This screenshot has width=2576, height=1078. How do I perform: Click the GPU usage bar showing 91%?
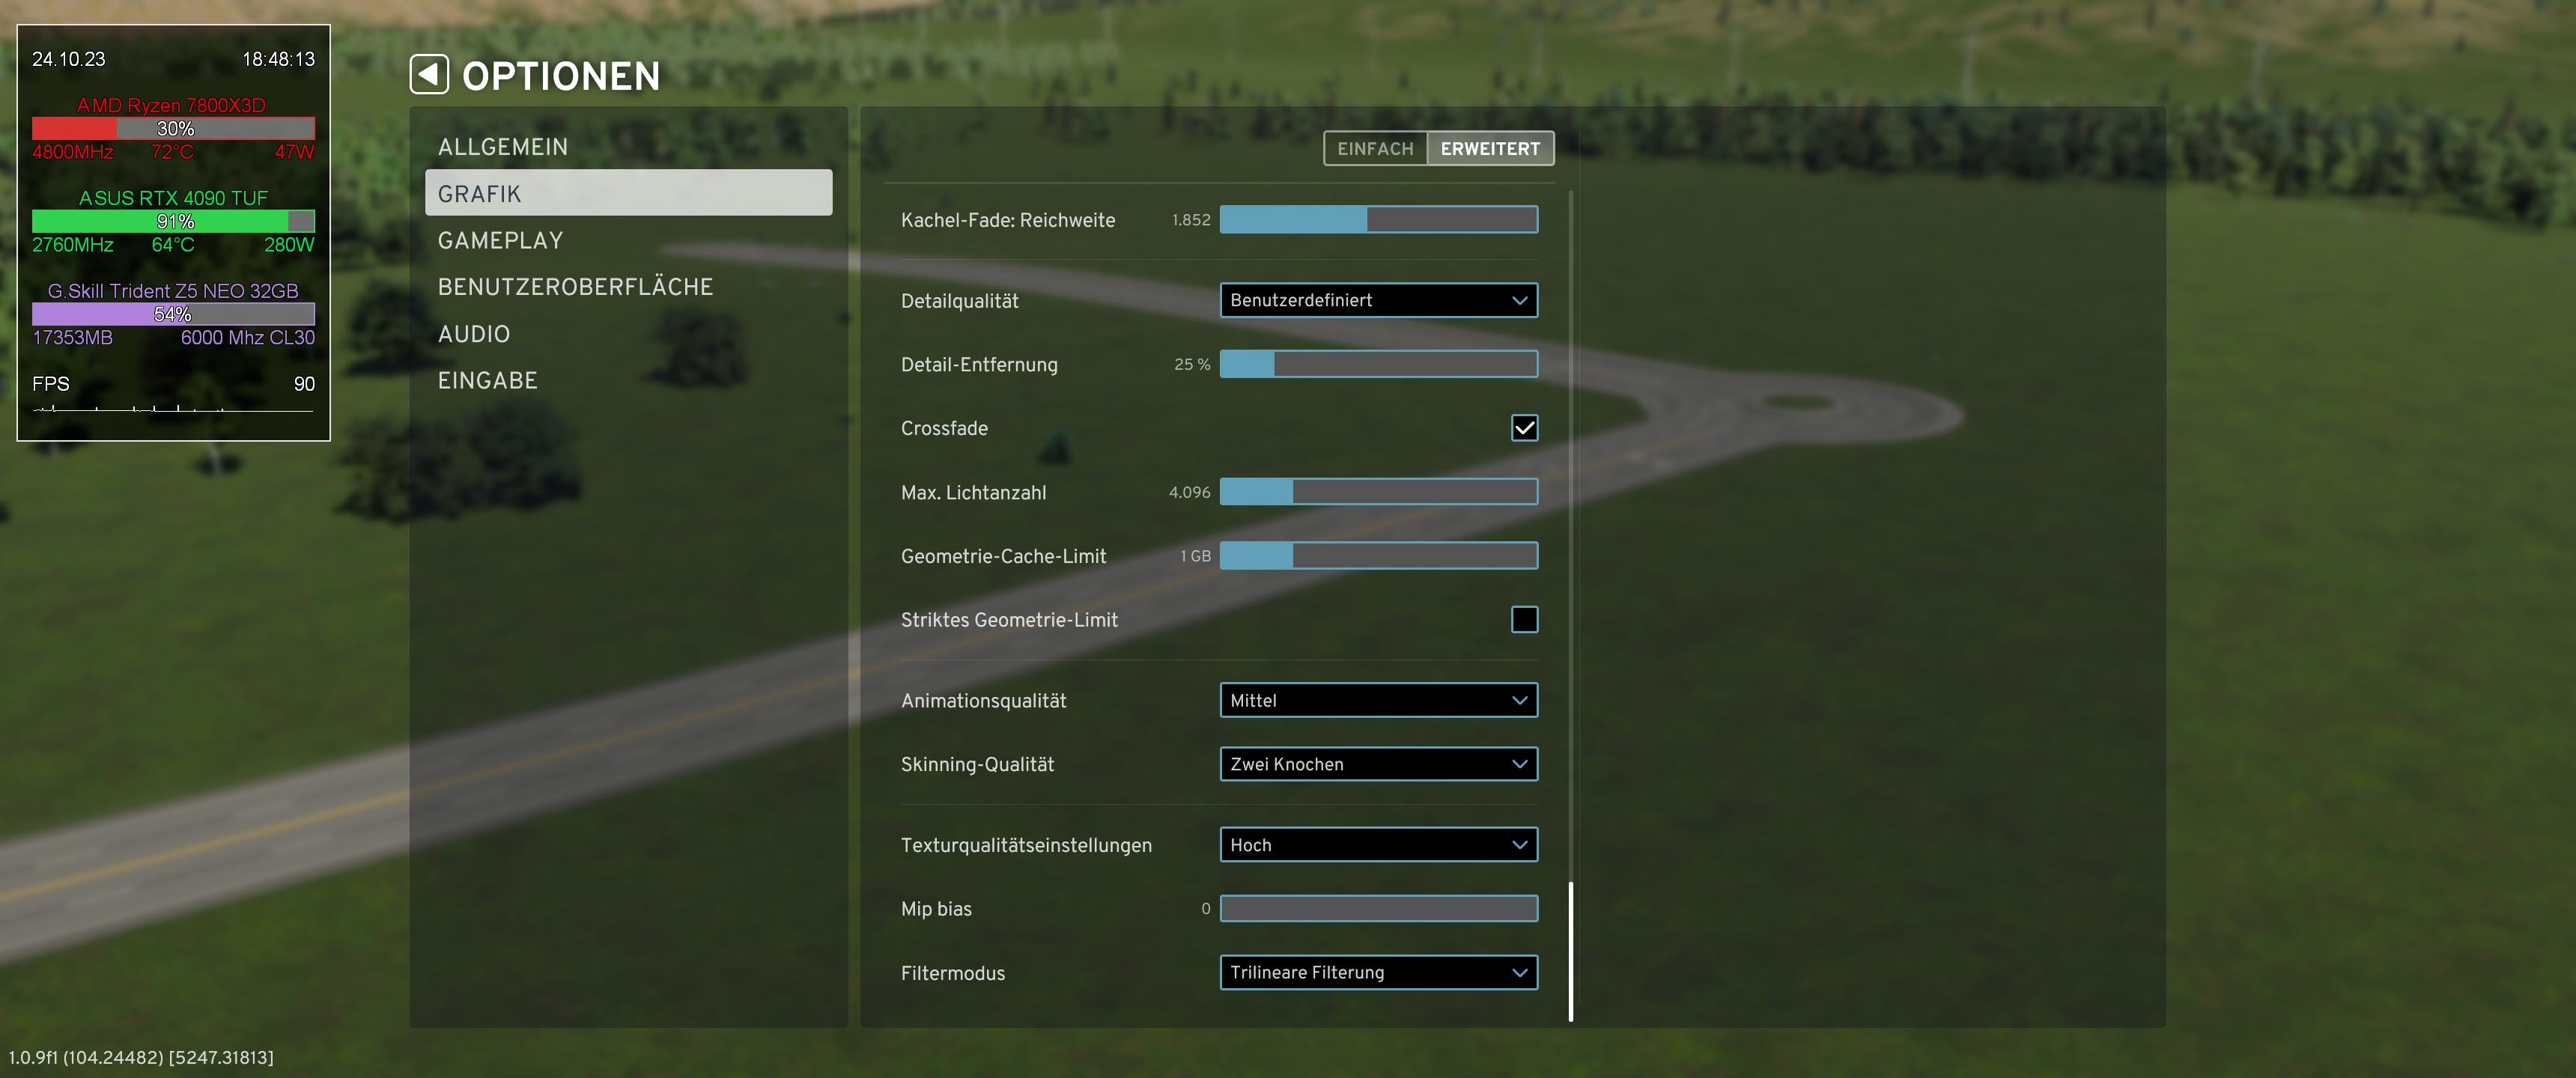coord(173,221)
